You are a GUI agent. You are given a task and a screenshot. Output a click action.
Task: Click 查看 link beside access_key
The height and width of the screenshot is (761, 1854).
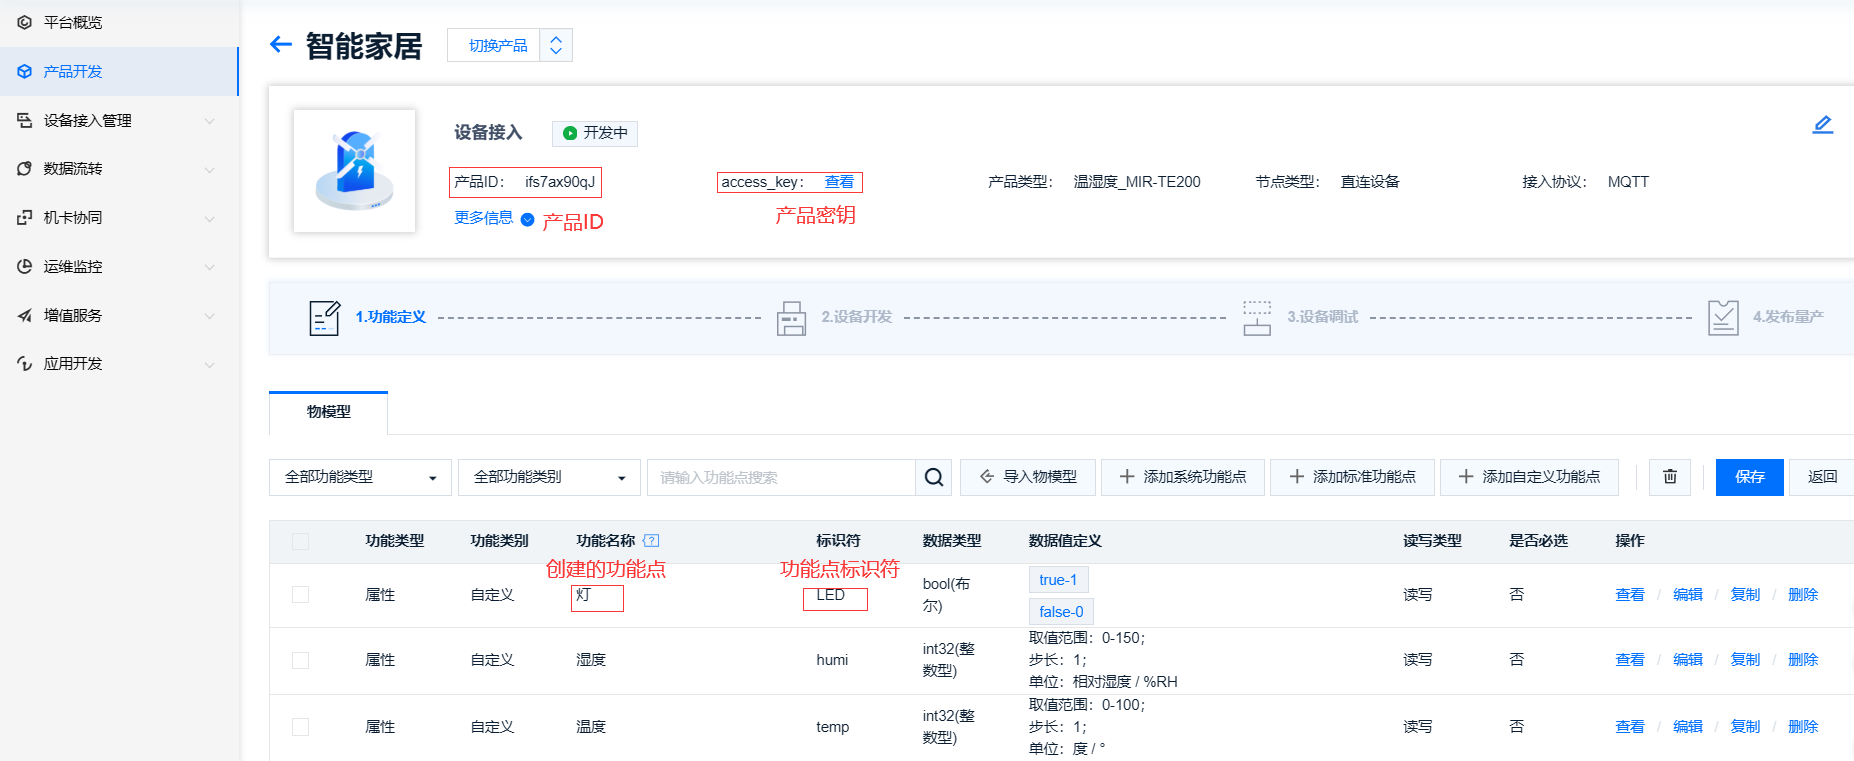click(839, 182)
